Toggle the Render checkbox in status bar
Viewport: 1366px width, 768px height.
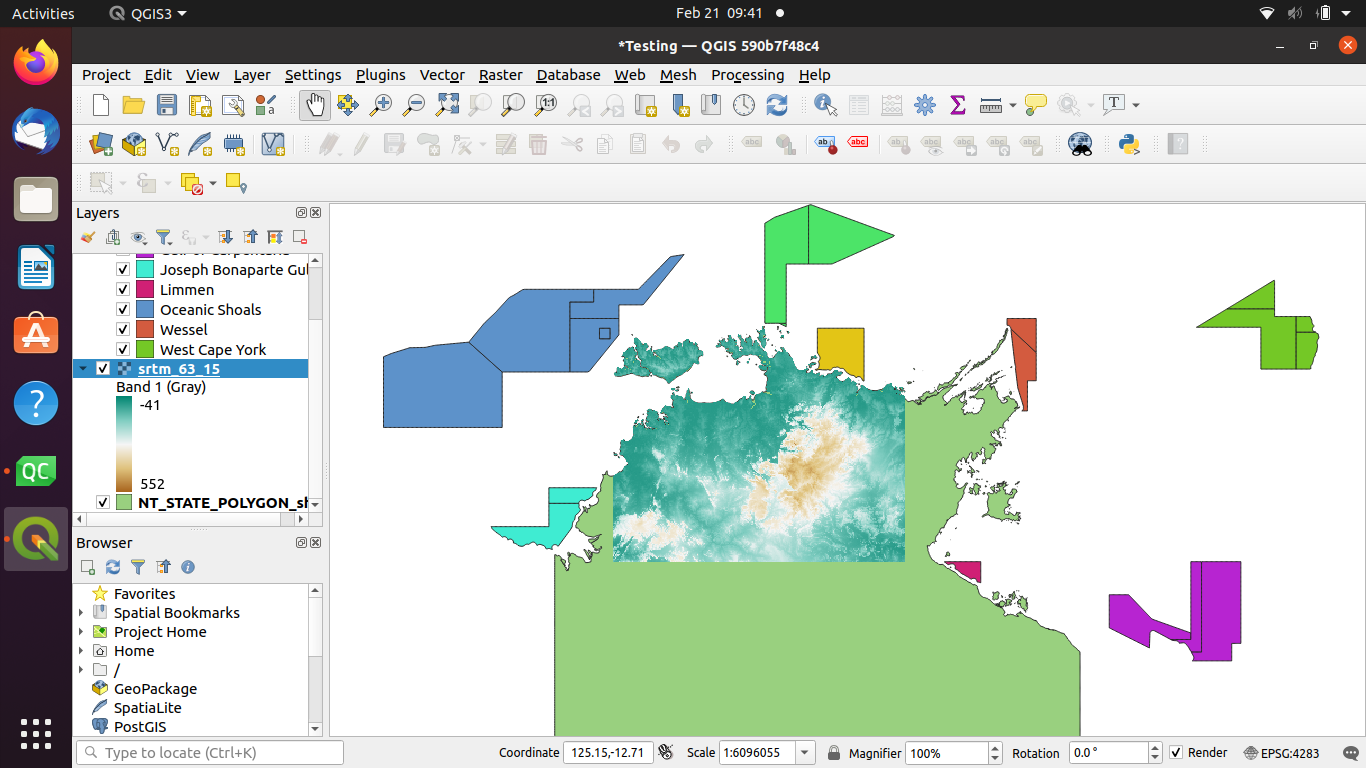point(1176,752)
